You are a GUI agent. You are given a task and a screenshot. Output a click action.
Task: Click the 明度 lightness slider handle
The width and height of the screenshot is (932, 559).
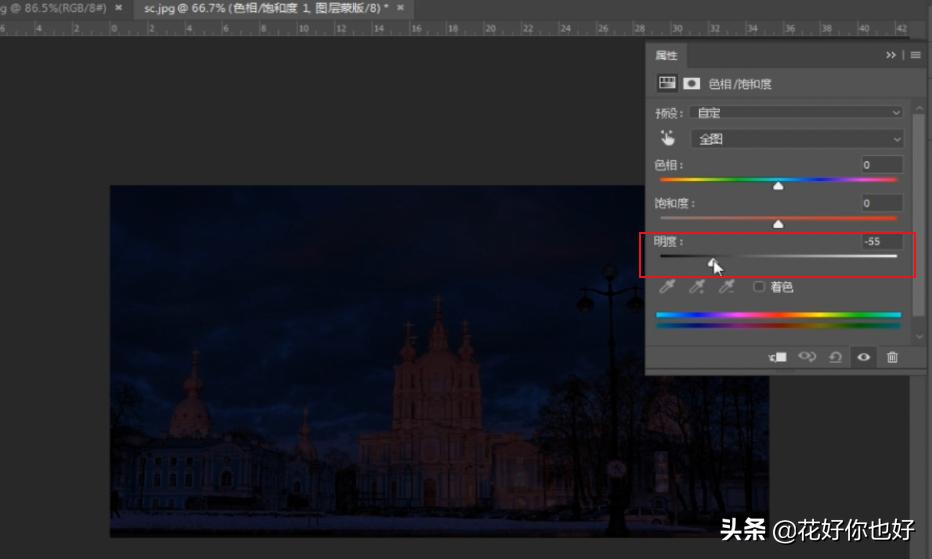tap(713, 263)
